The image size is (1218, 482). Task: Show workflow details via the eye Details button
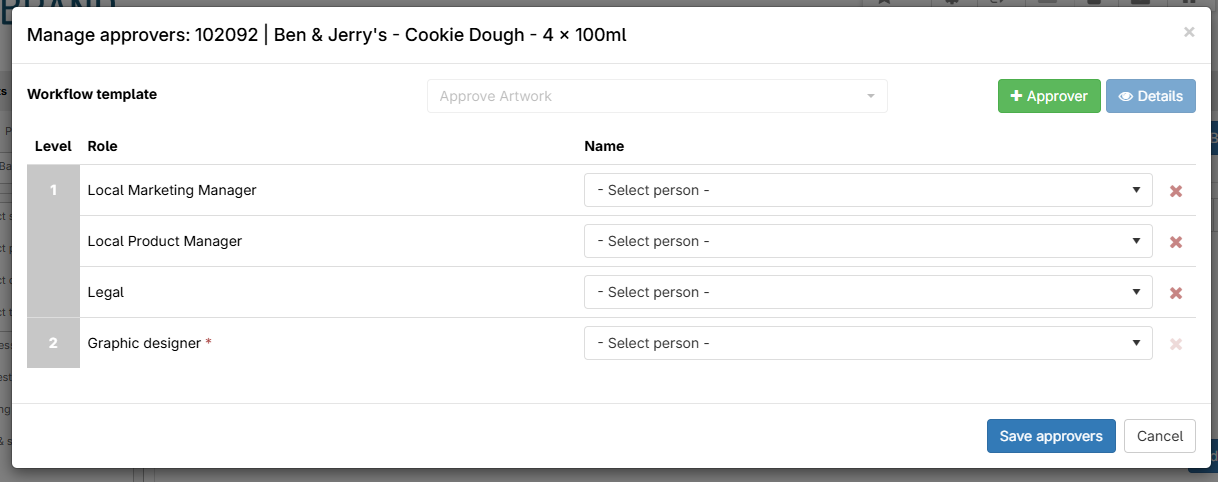click(x=1150, y=96)
